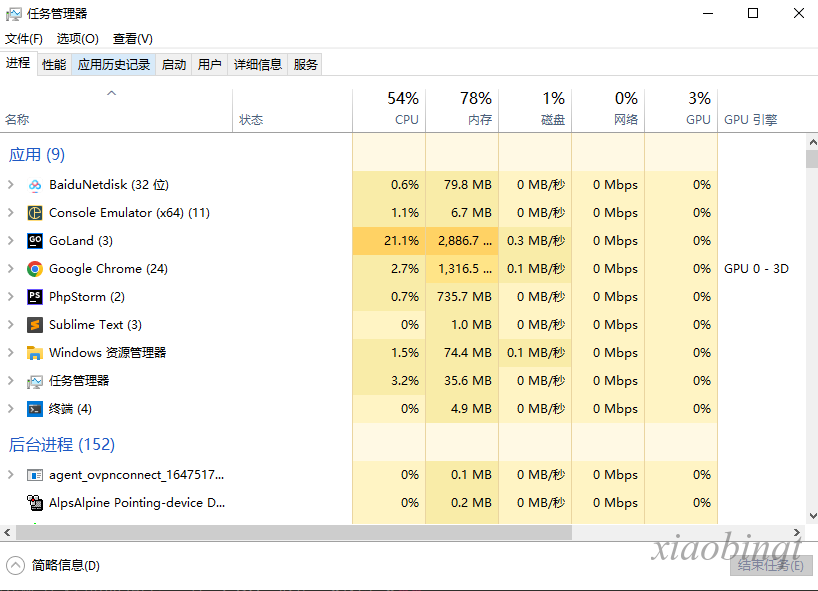The width and height of the screenshot is (818, 591).
Task: Click the Google Chrome icon
Action: coord(35,269)
